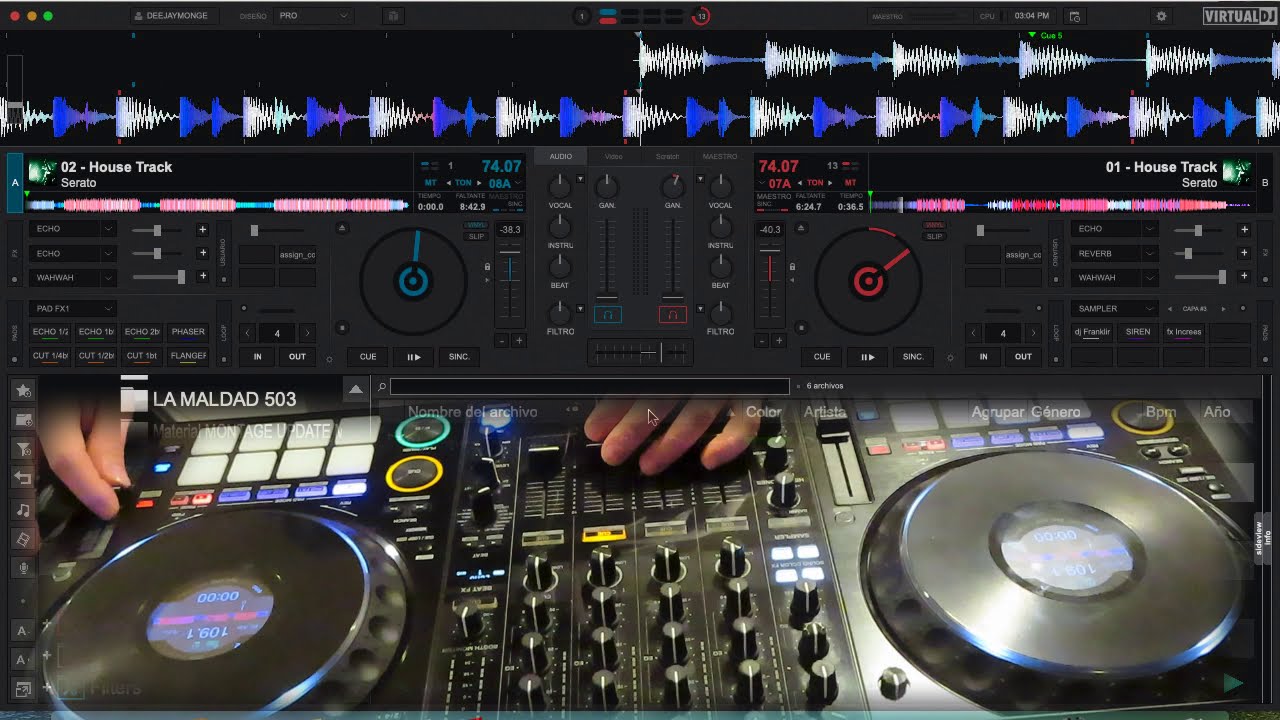Click the crossfader
Viewport: 1280px width, 720px height.
(x=640, y=352)
